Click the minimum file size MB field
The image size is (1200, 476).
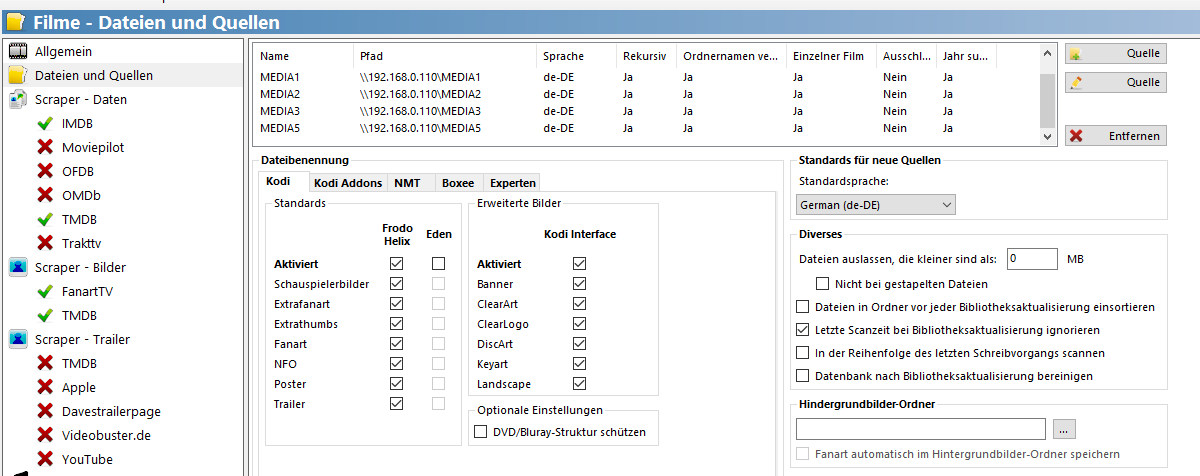click(1032, 258)
